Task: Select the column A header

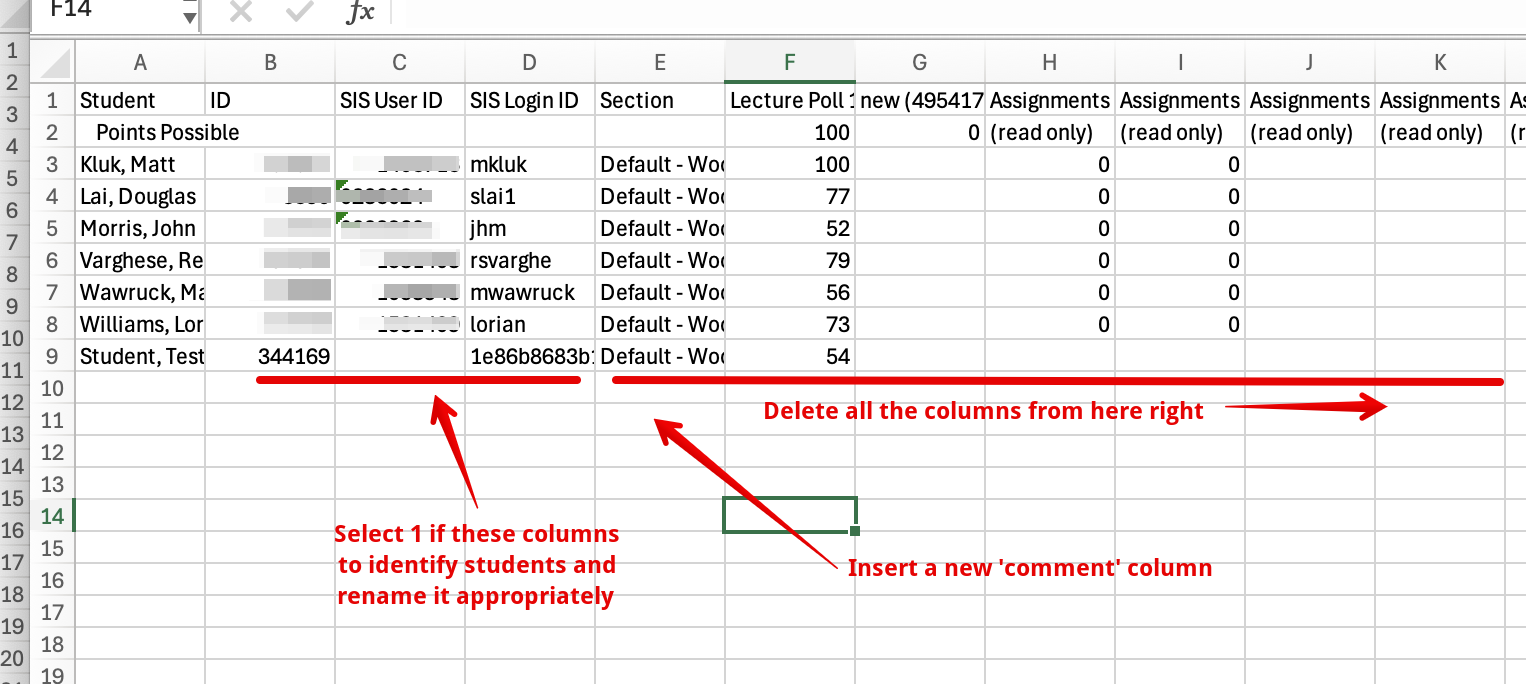Action: point(140,63)
